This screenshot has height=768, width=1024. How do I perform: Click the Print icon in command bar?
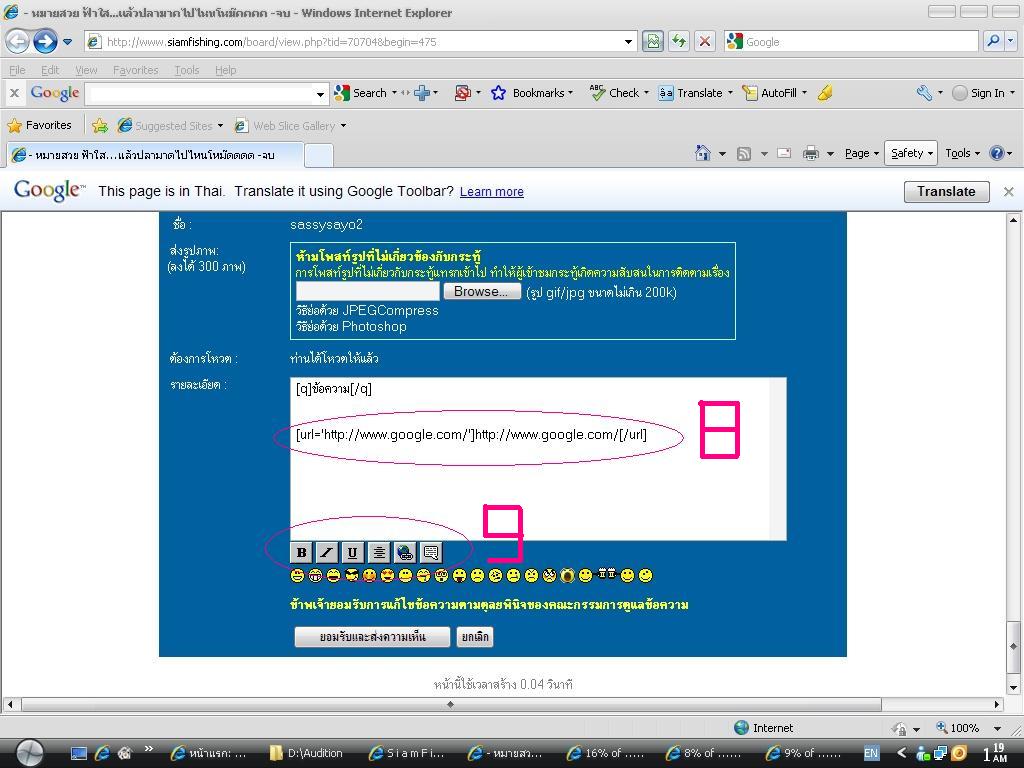810,153
